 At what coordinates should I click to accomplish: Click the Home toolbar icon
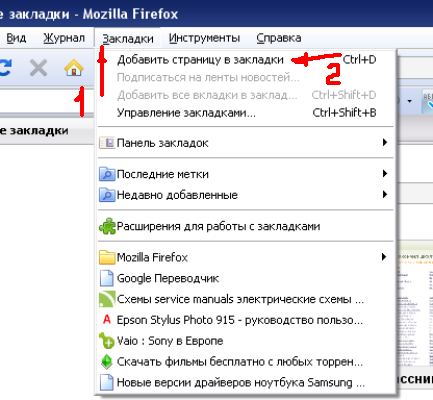click(74, 68)
